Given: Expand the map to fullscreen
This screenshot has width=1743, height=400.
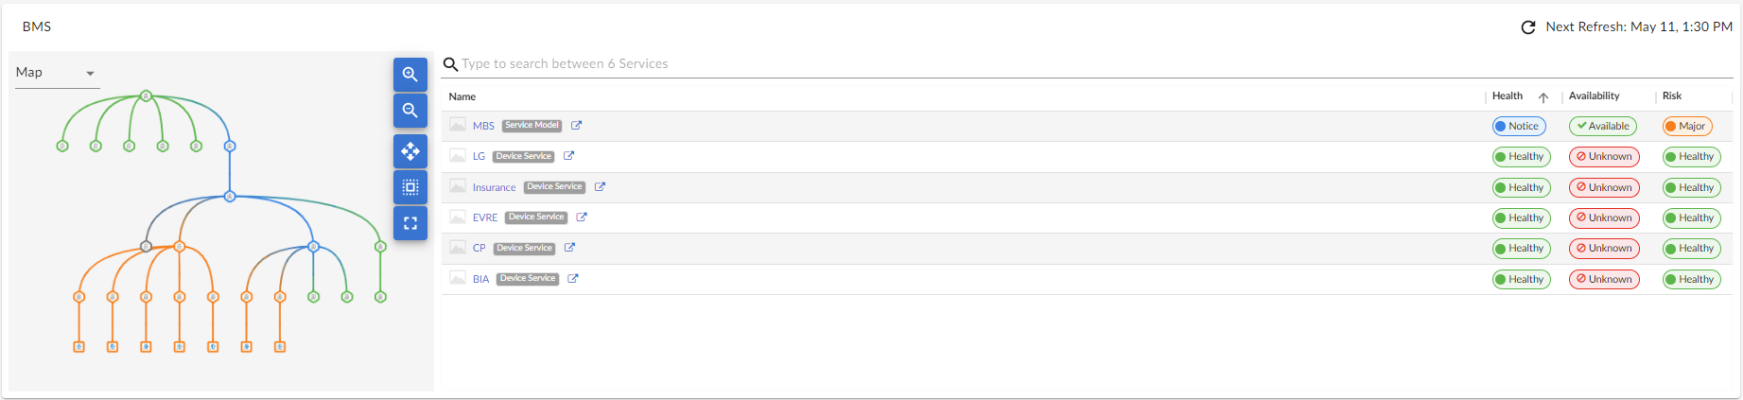Looking at the screenshot, I should point(410,223).
